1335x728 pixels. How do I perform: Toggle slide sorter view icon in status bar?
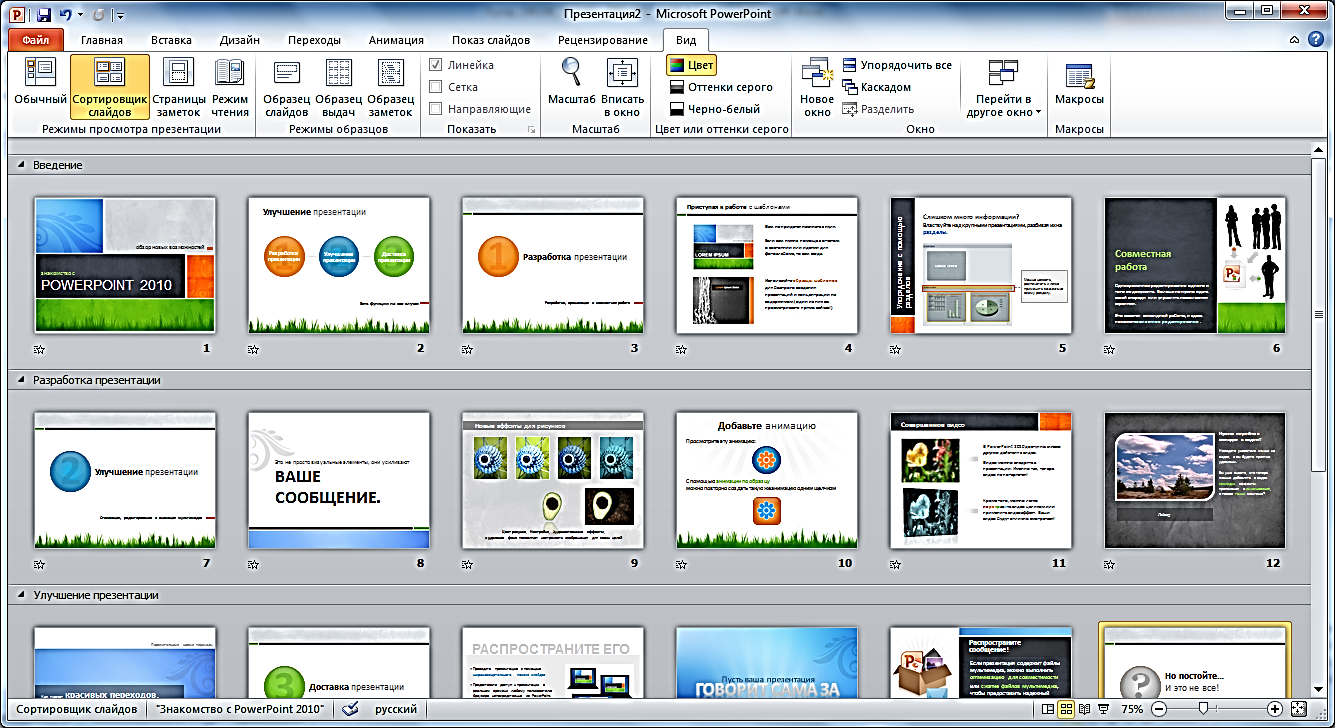click(x=1066, y=709)
